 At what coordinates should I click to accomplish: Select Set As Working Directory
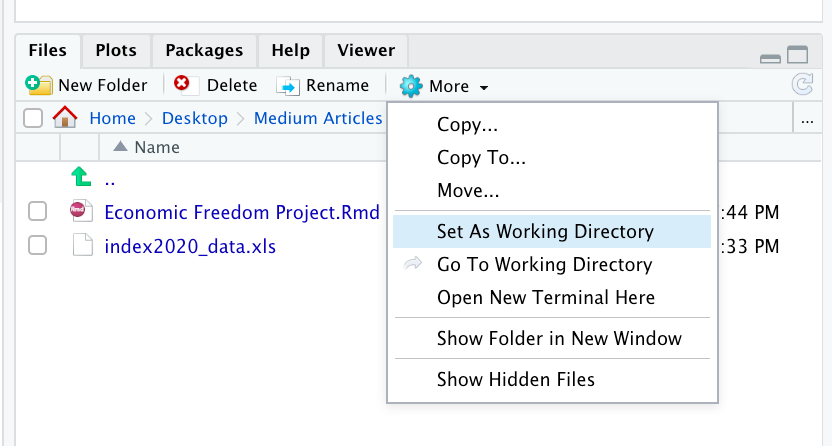pos(545,232)
